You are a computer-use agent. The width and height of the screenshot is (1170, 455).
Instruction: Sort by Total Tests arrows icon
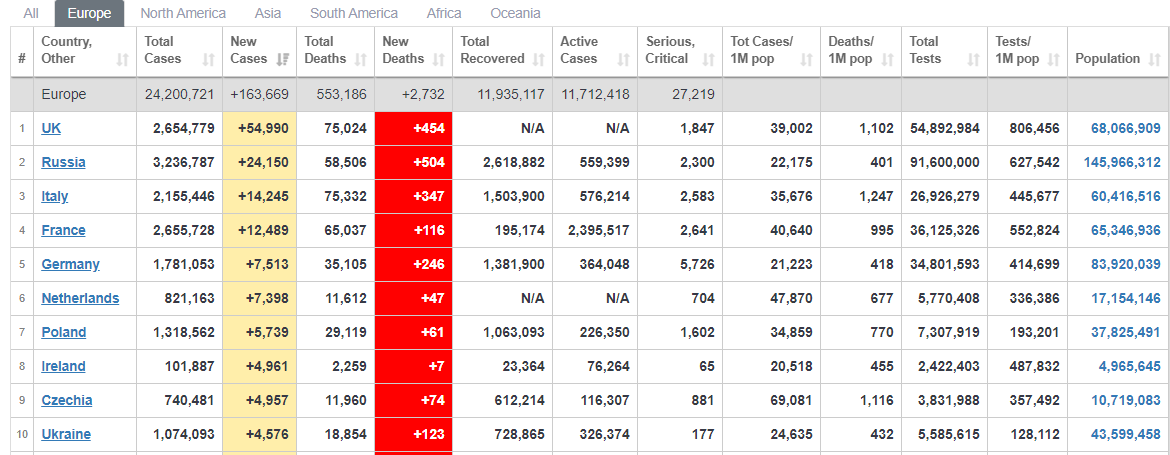point(973,60)
